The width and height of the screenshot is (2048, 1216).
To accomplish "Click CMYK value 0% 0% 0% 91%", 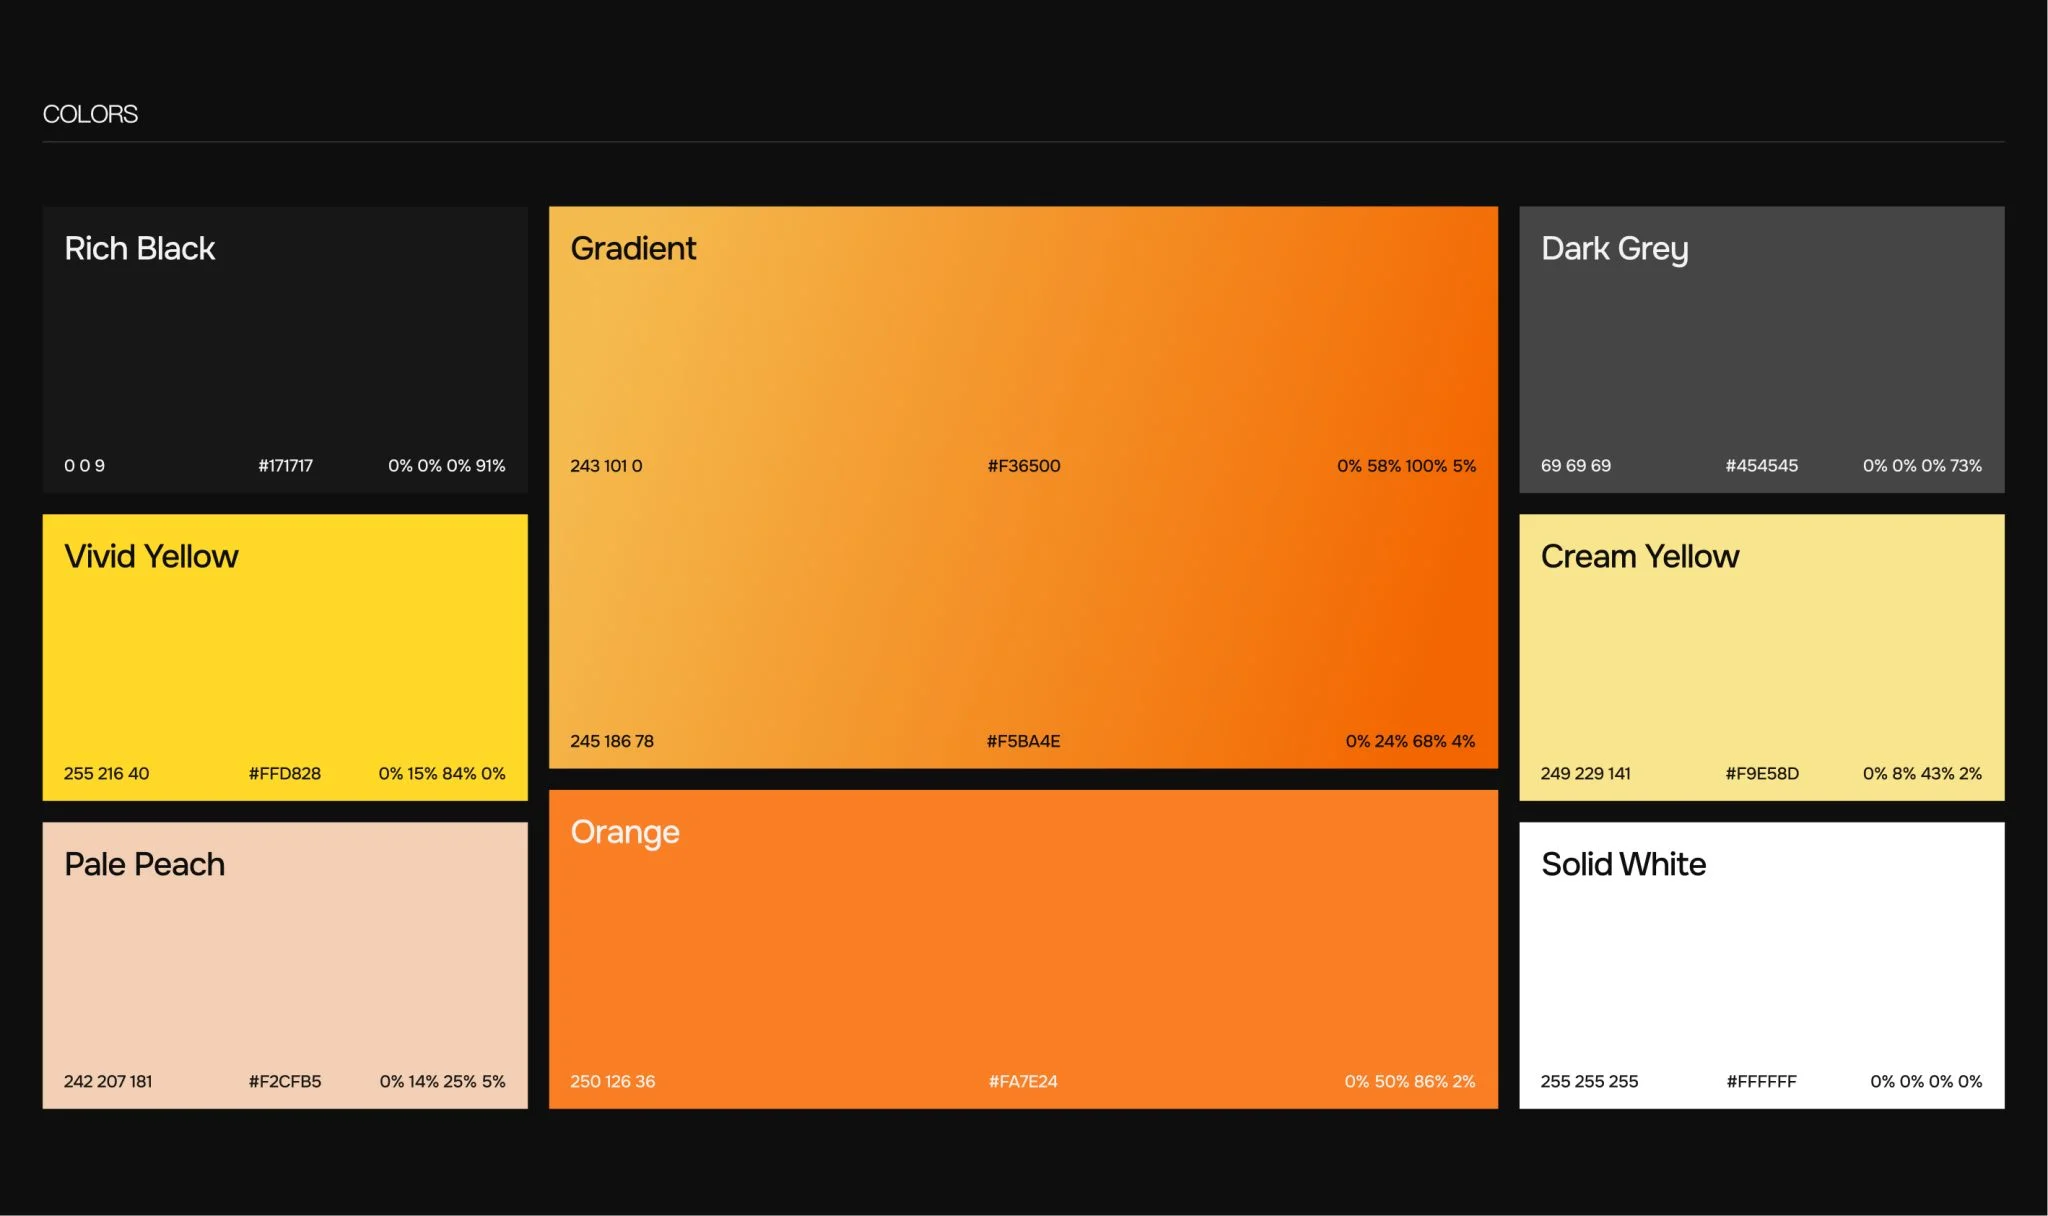I will pos(447,465).
